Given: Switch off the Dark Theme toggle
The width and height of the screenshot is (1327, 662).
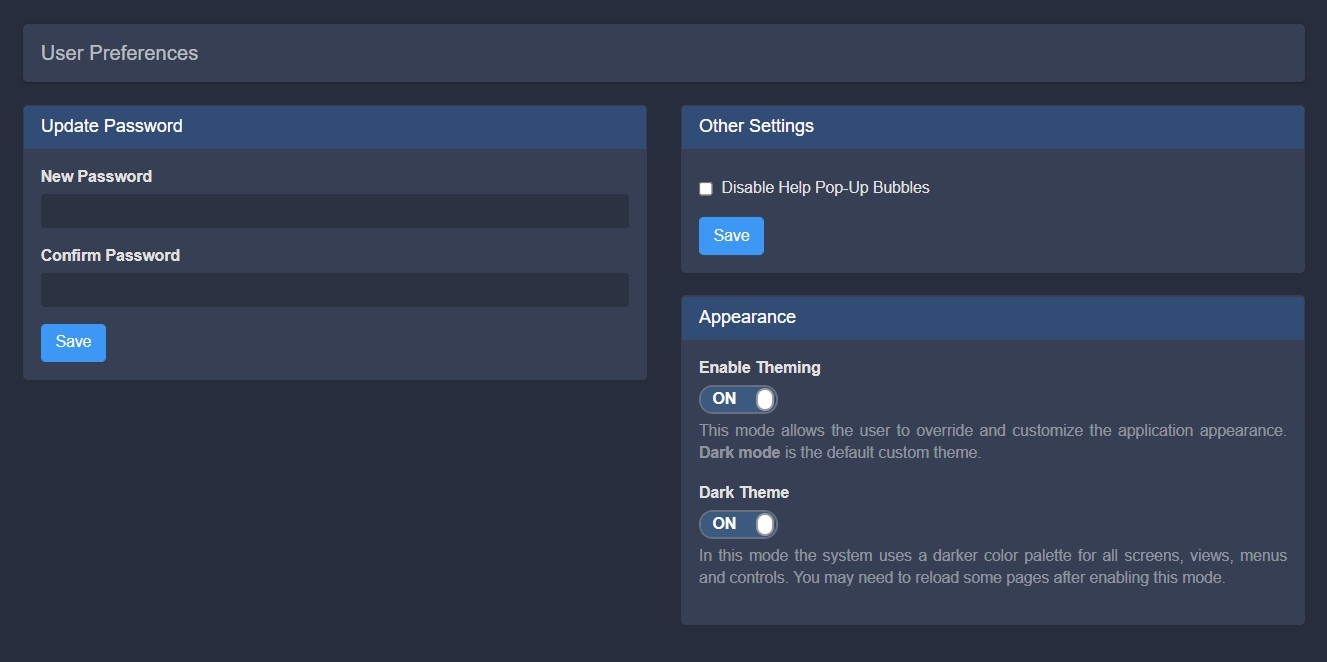Looking at the screenshot, I should tap(738, 524).
